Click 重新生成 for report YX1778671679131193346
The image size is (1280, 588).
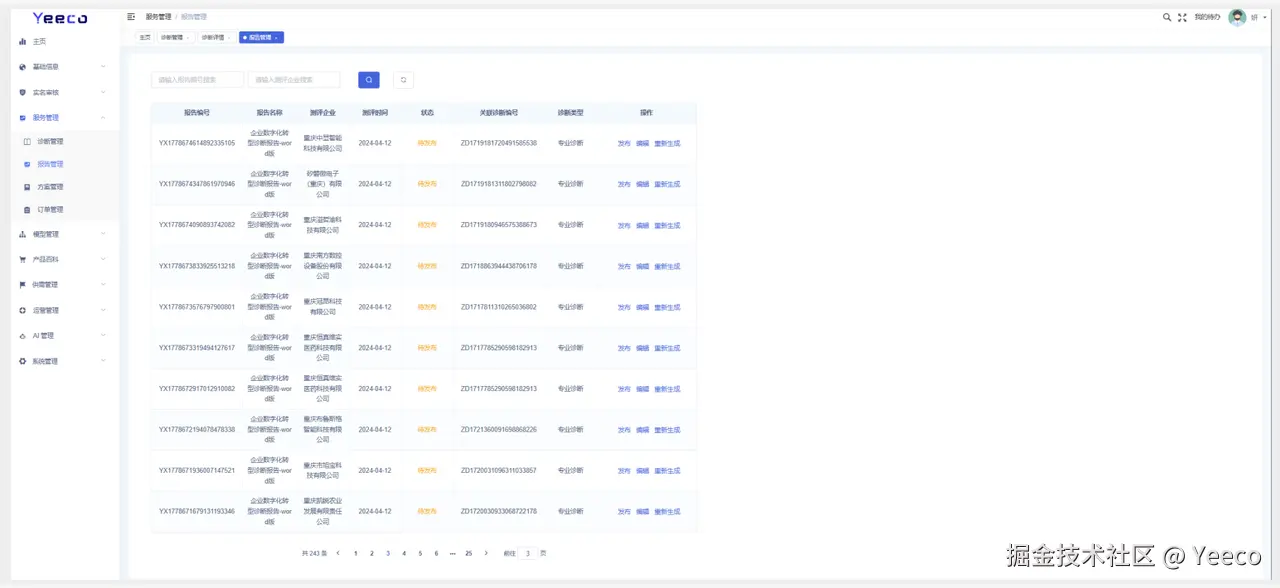coord(667,511)
